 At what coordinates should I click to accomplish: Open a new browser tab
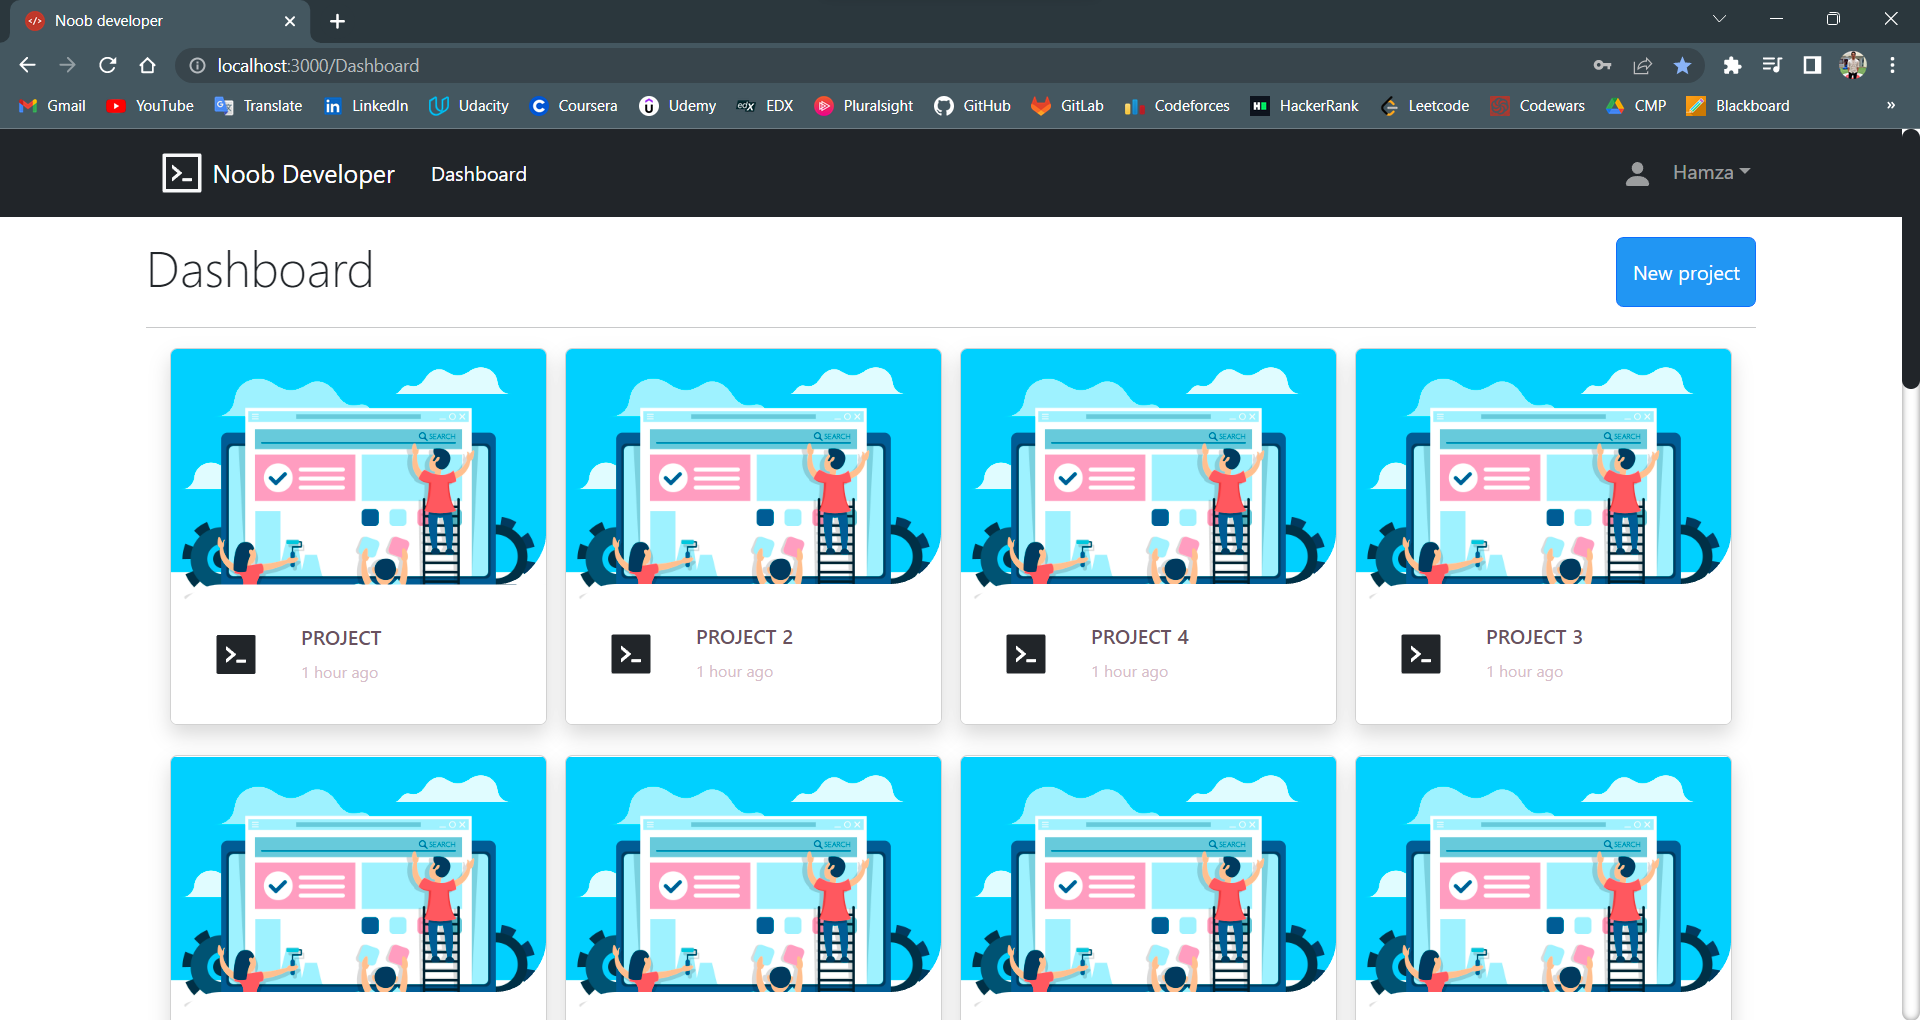(x=337, y=21)
